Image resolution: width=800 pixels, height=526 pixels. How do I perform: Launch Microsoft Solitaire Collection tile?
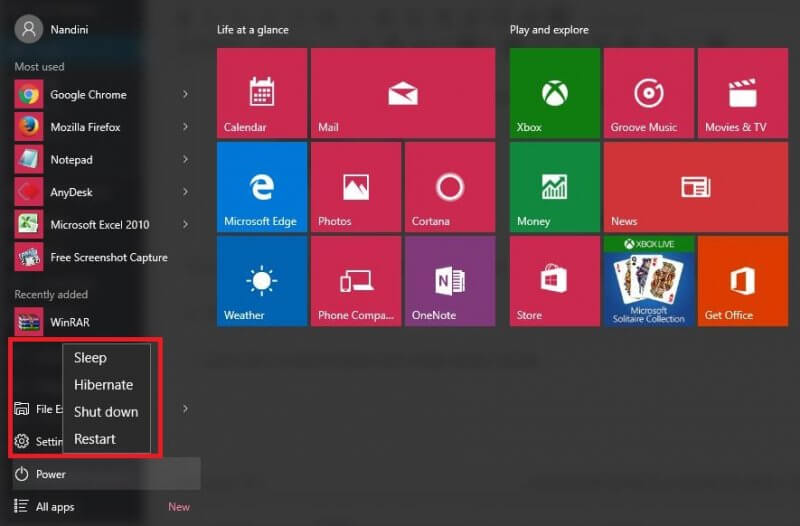648,281
